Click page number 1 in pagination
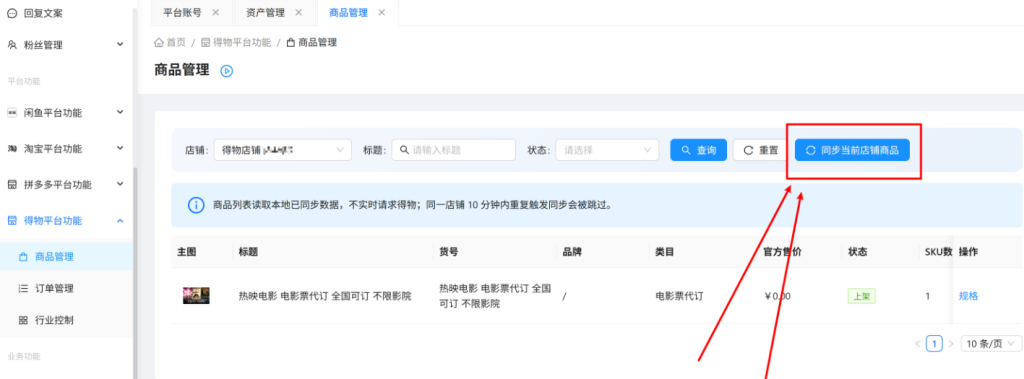The image size is (1024, 379). (935, 344)
